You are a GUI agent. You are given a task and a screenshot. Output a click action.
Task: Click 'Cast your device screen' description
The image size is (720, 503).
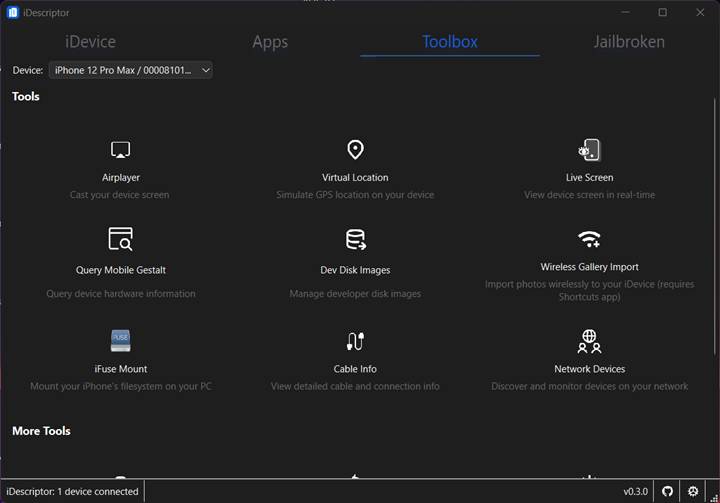(x=119, y=195)
